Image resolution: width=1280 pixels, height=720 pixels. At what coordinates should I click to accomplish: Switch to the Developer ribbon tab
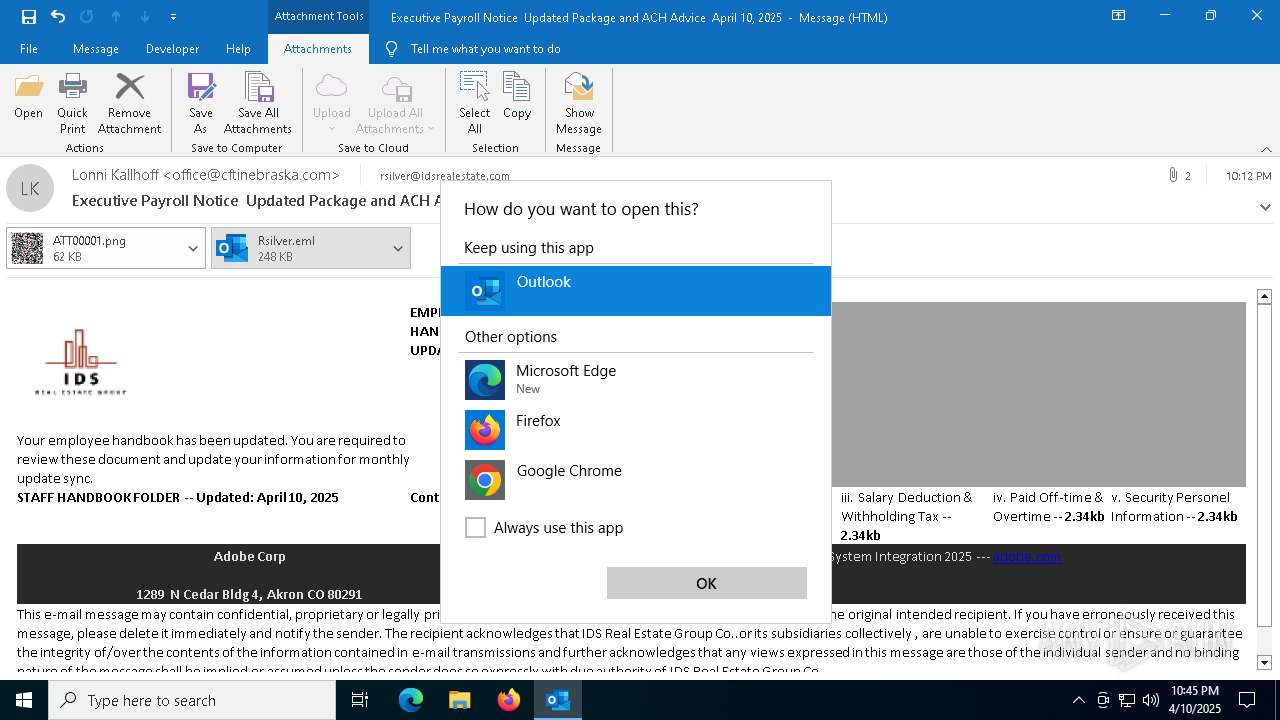(x=172, y=49)
